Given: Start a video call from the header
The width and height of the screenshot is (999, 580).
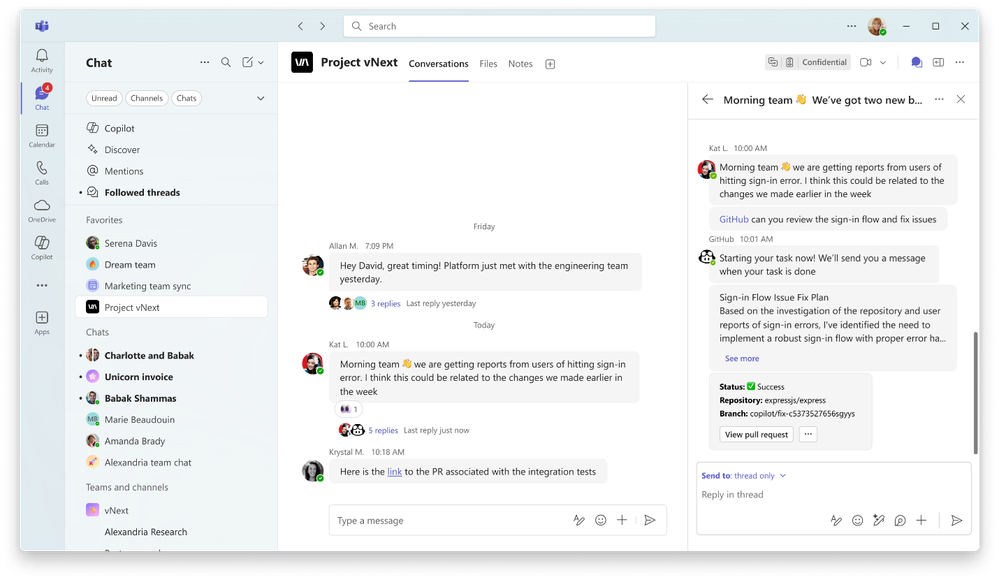Looking at the screenshot, I should (866, 62).
